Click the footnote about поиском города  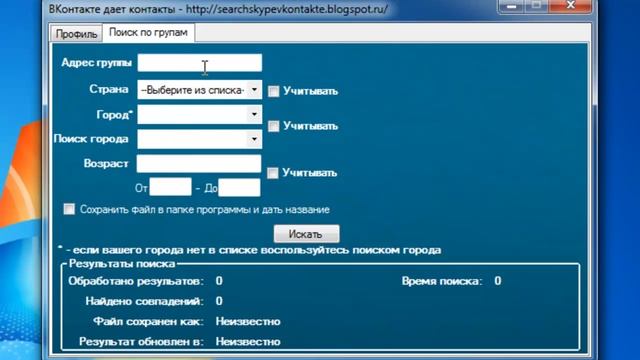pyautogui.click(x=249, y=250)
